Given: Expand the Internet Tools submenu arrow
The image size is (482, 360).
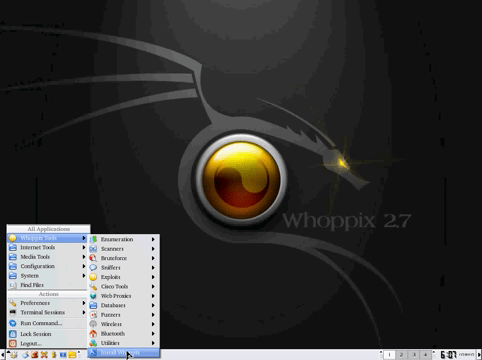Looking at the screenshot, I should (x=84, y=247).
